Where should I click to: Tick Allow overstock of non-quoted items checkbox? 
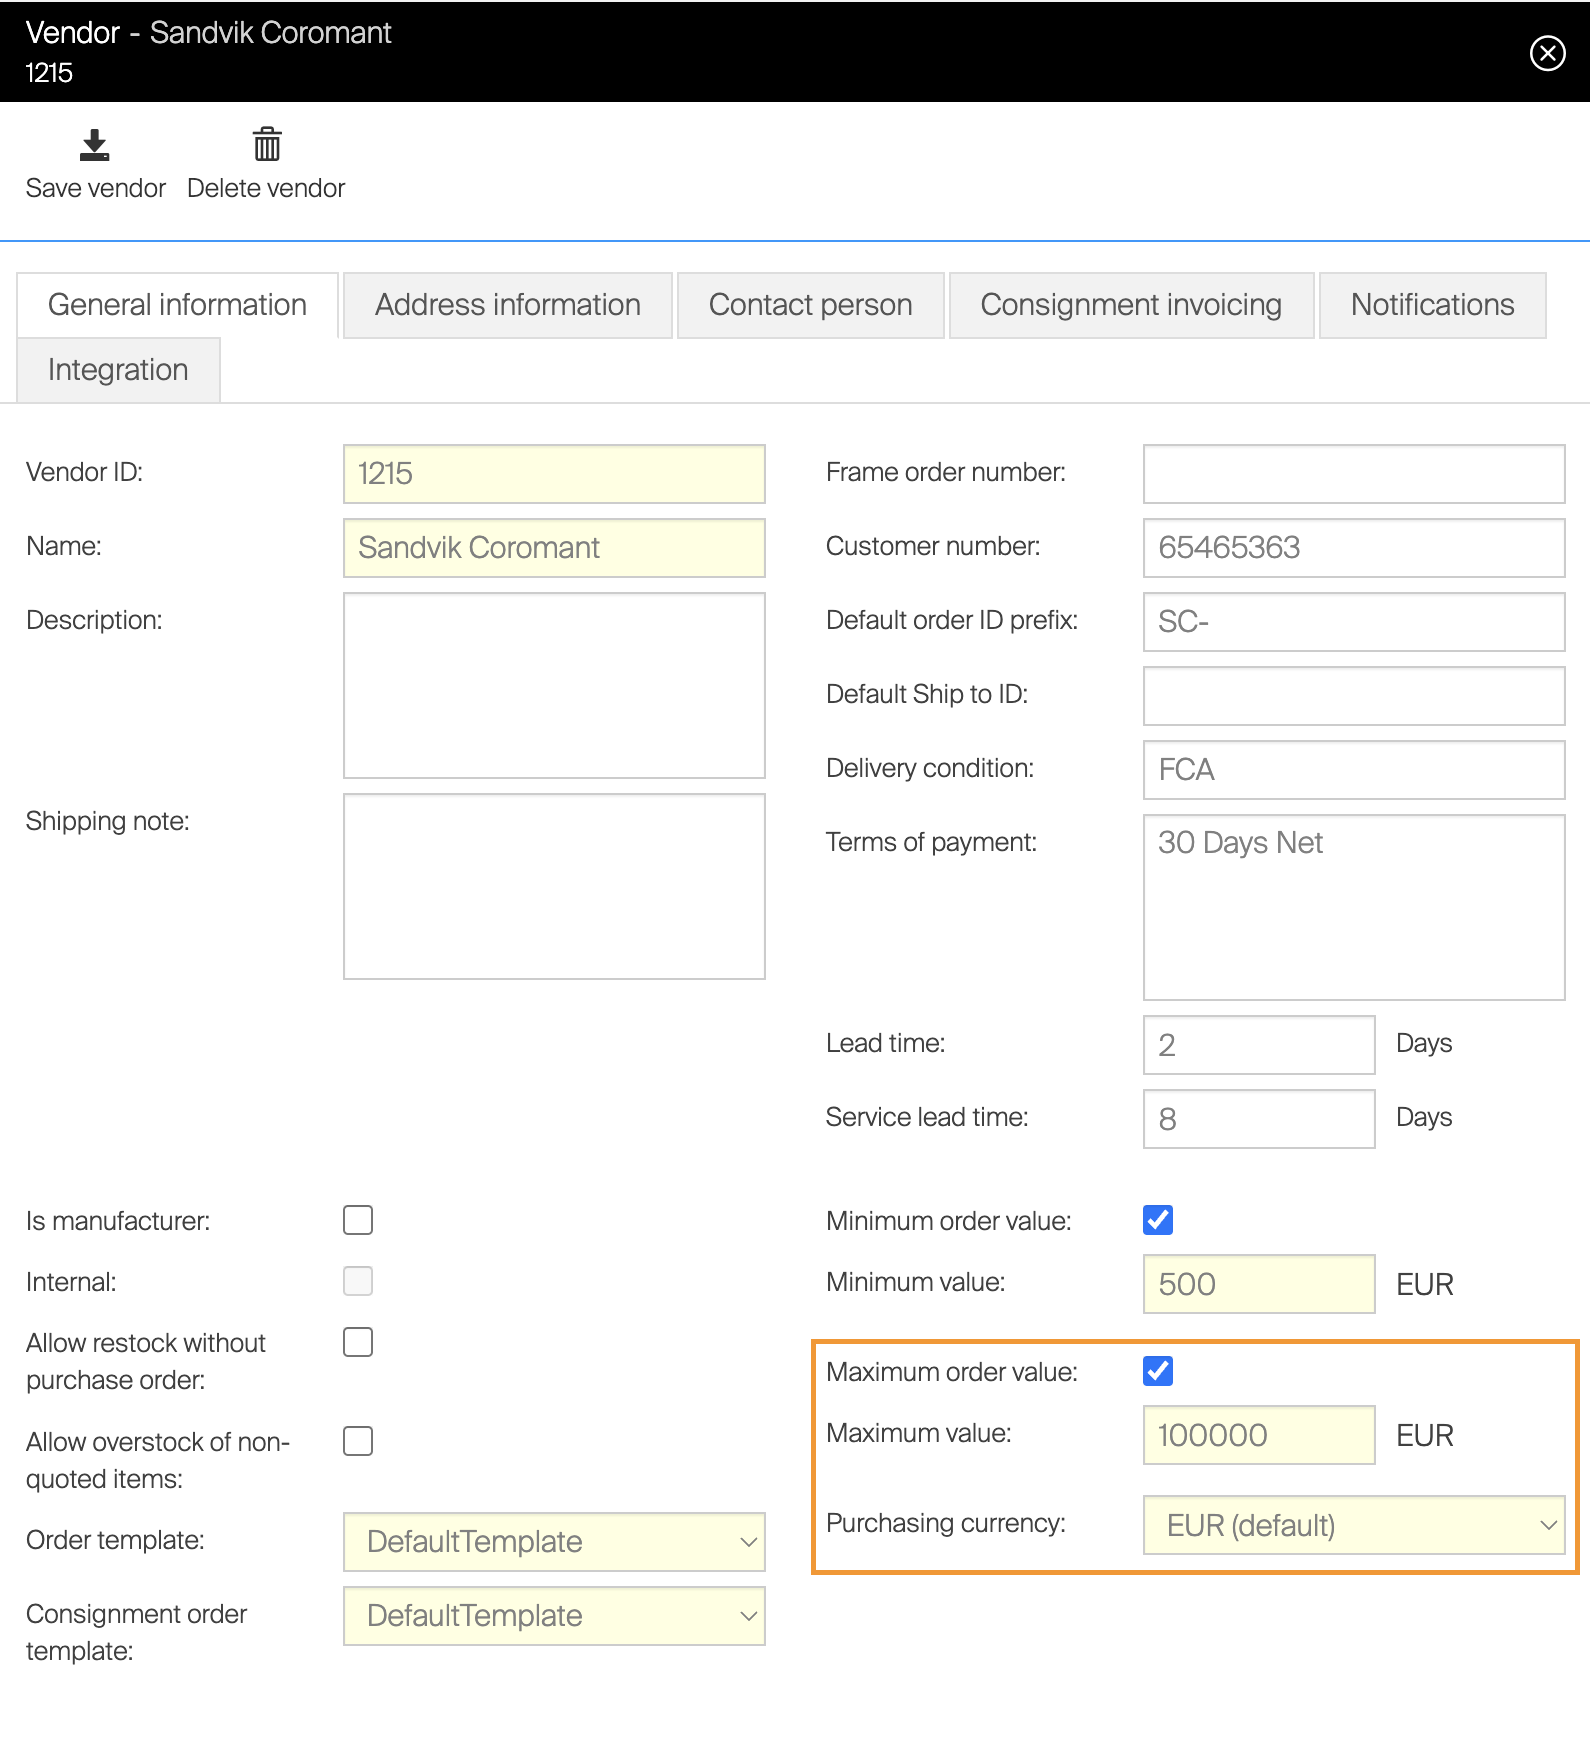(x=358, y=1441)
